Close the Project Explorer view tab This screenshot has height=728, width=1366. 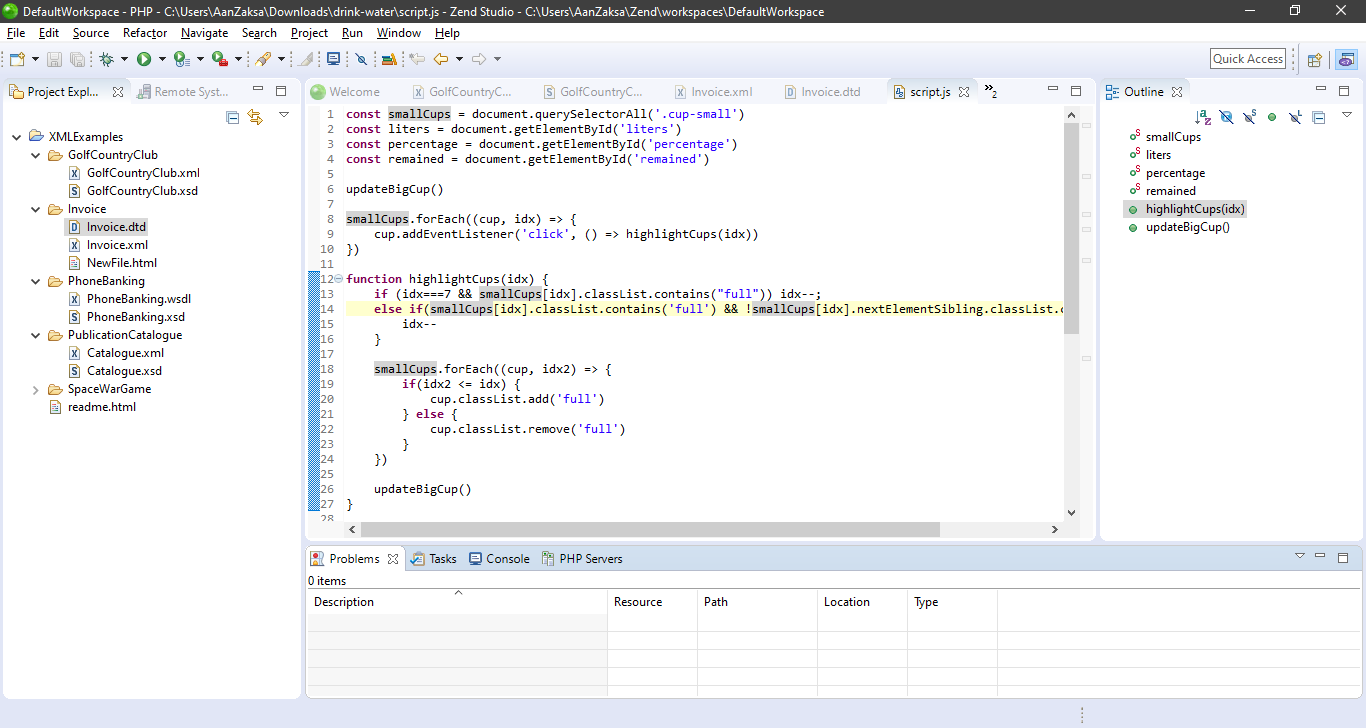[x=118, y=92]
